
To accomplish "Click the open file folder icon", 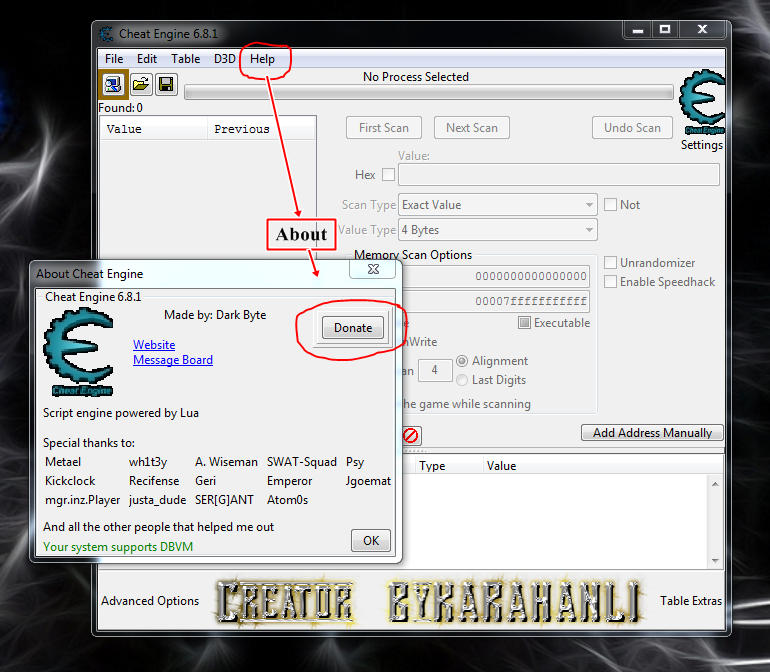I will point(141,84).
